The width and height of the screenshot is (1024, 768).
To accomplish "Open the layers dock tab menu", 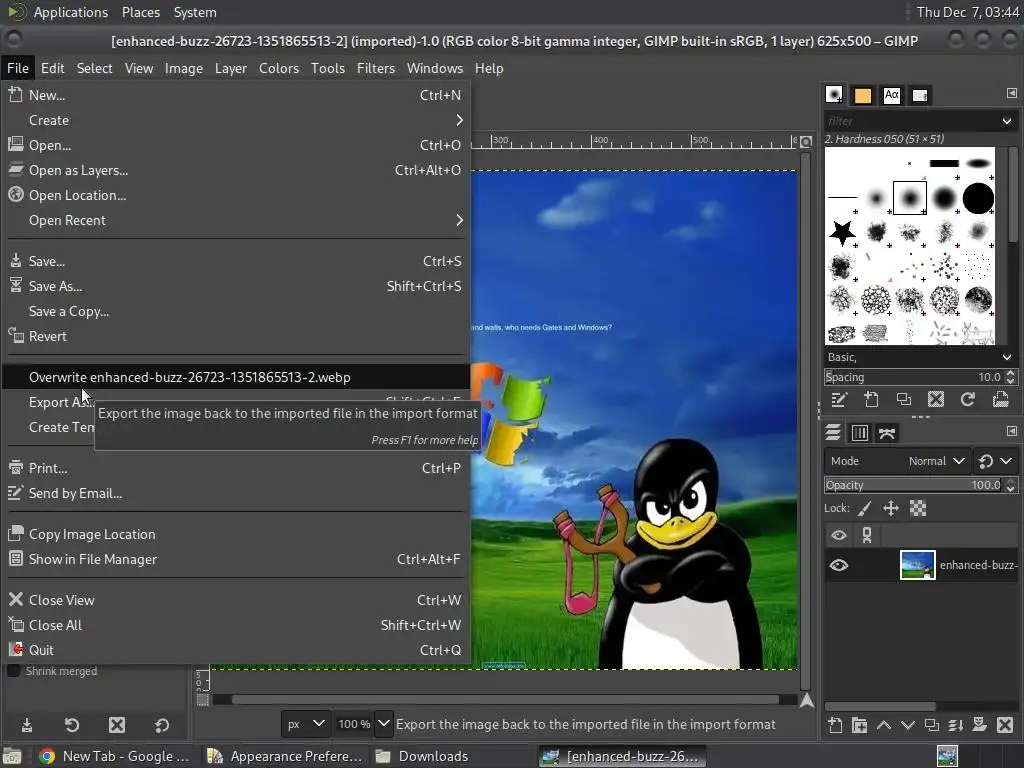I will click(x=1011, y=431).
